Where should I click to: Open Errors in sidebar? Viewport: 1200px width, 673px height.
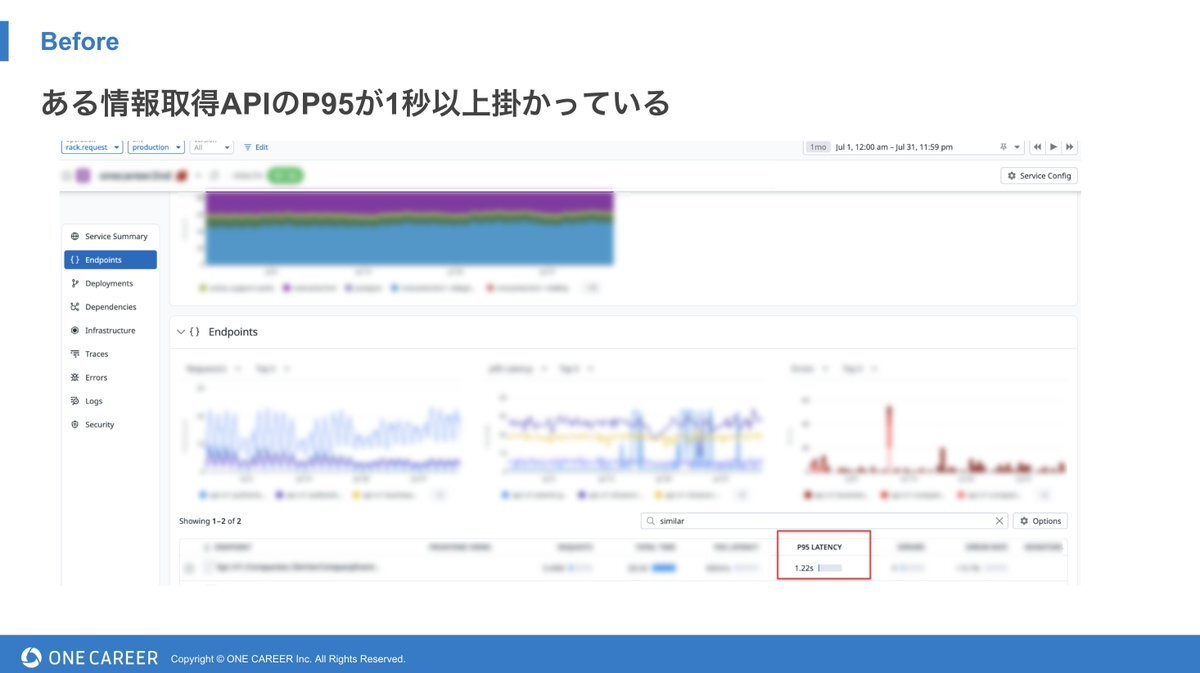[x=110, y=377]
